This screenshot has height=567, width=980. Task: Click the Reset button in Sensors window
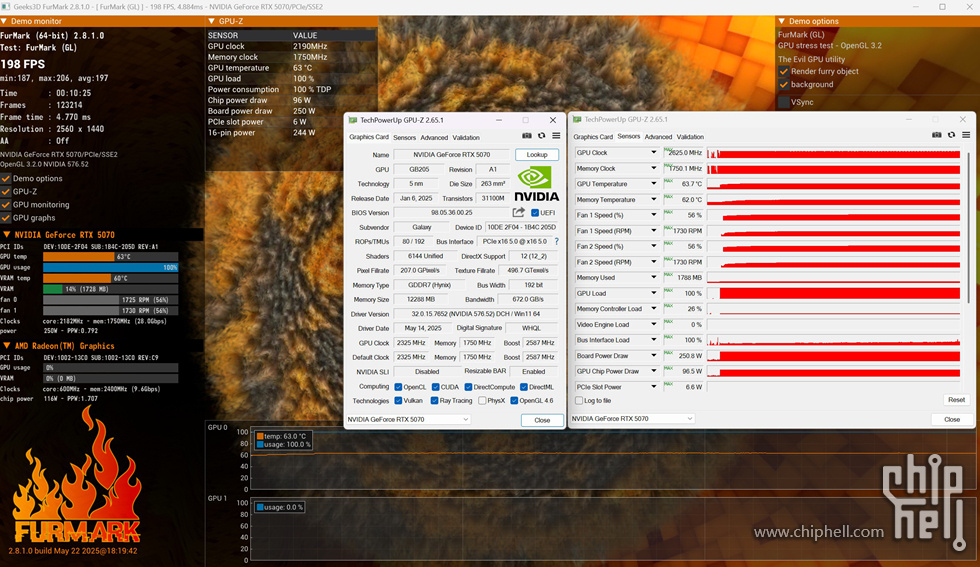(956, 400)
